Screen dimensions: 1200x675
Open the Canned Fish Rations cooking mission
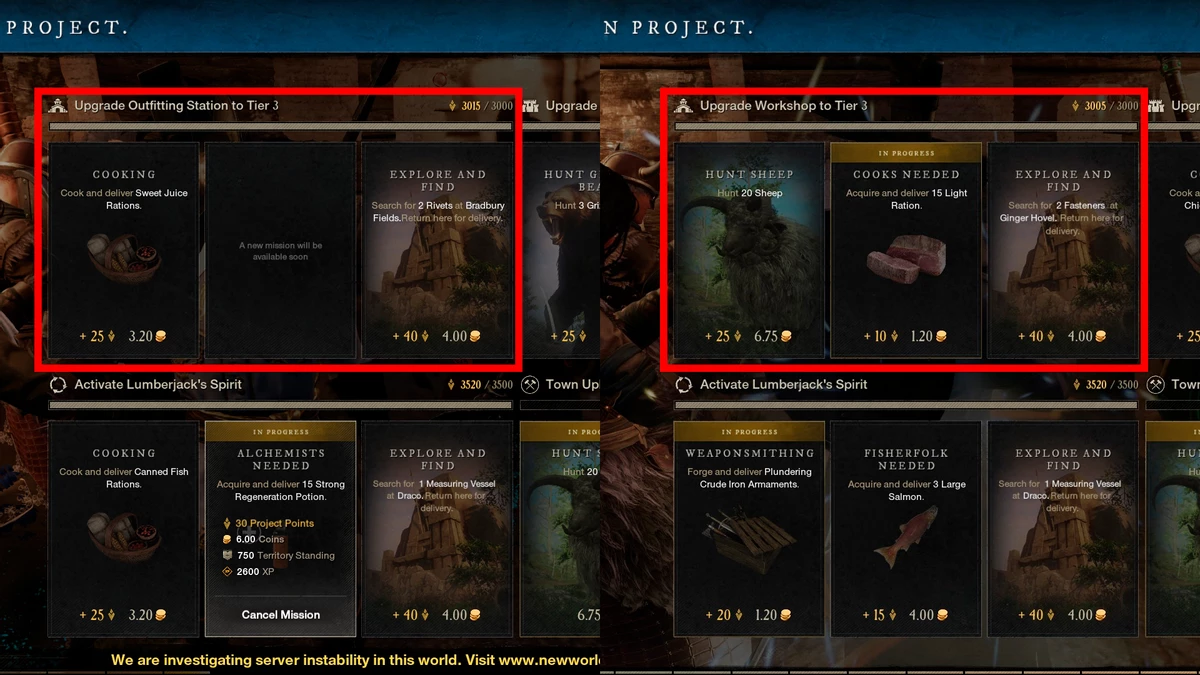124,529
